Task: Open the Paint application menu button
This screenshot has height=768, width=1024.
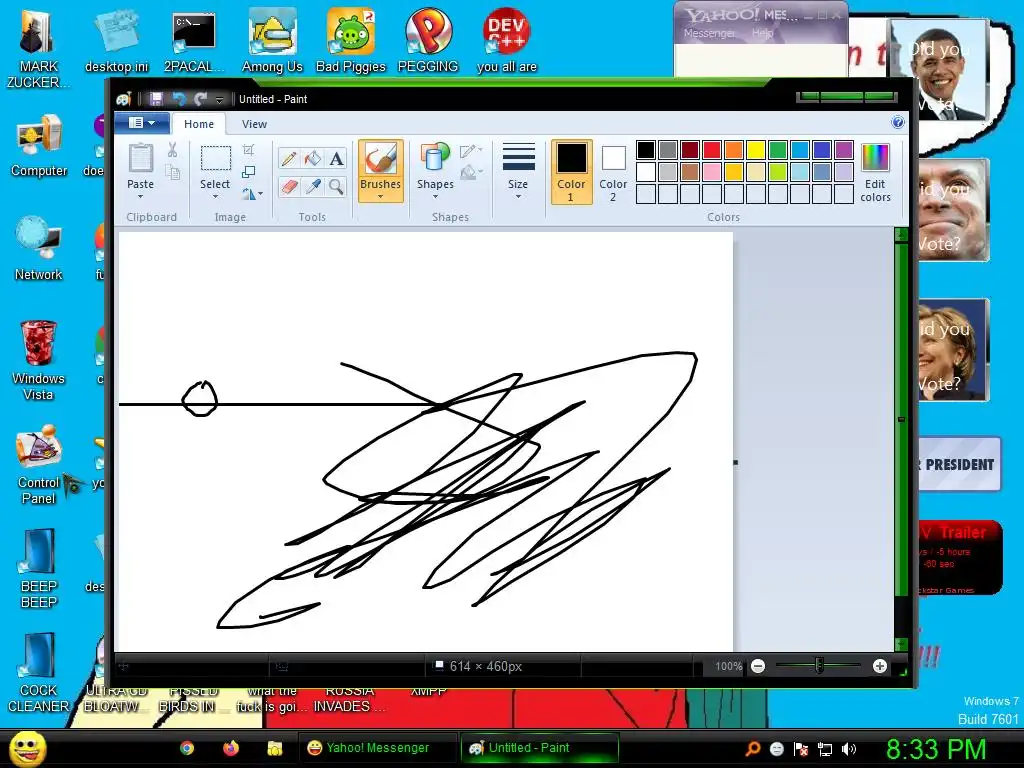Action: (x=142, y=123)
